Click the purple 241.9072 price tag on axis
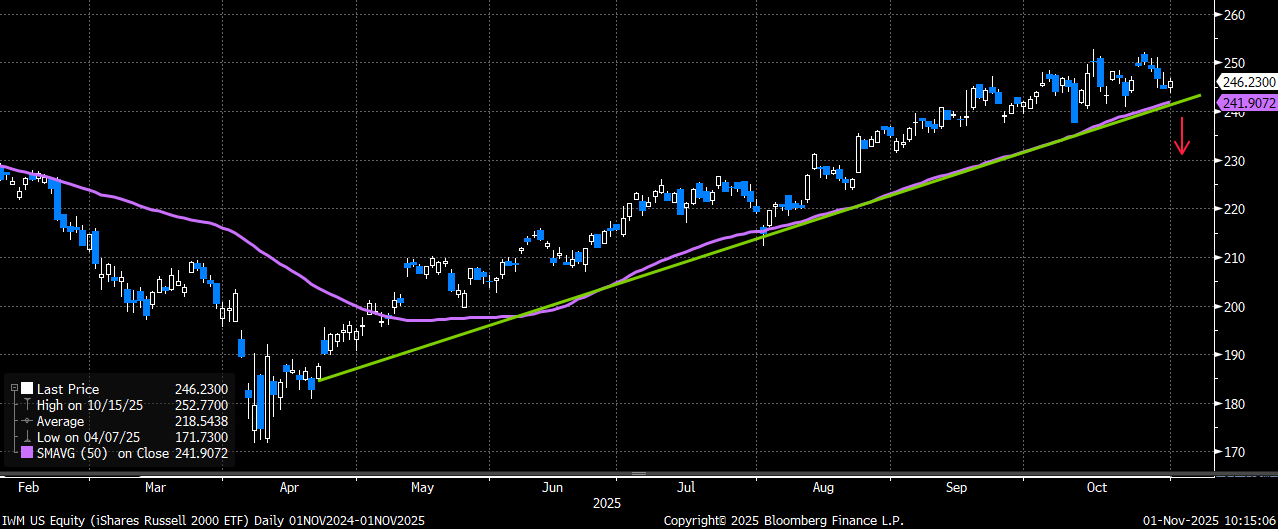This screenshot has height=529, width=1278. coord(1249,103)
